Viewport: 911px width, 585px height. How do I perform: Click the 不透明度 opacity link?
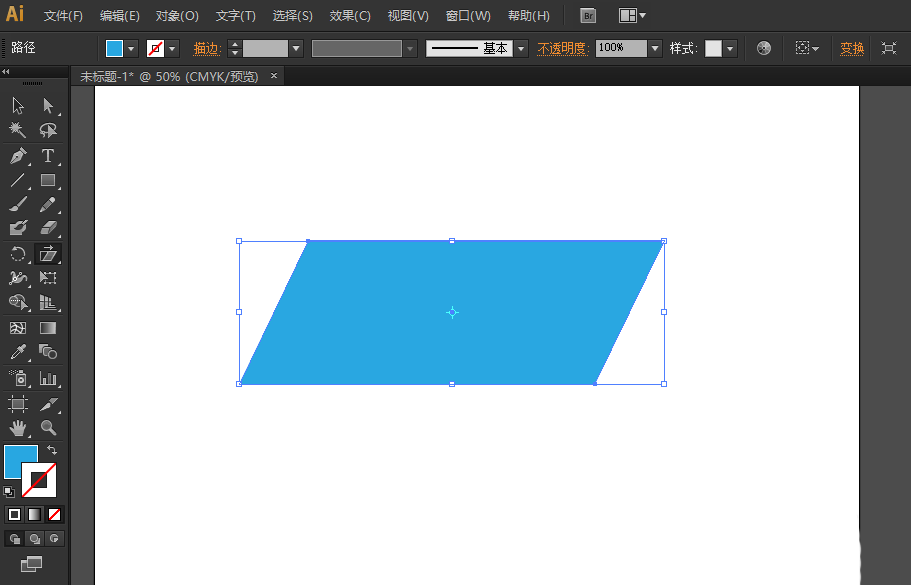tap(563, 49)
